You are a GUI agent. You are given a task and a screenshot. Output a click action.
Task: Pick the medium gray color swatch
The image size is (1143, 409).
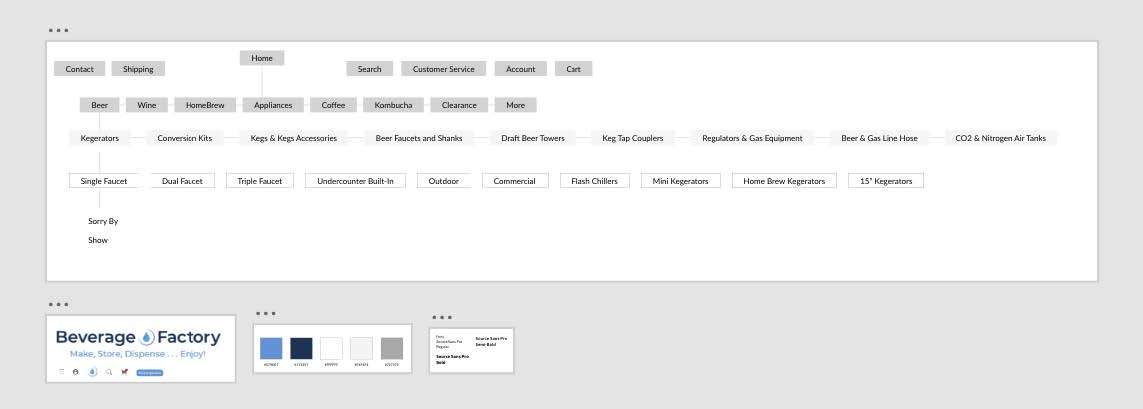pyautogui.click(x=391, y=348)
